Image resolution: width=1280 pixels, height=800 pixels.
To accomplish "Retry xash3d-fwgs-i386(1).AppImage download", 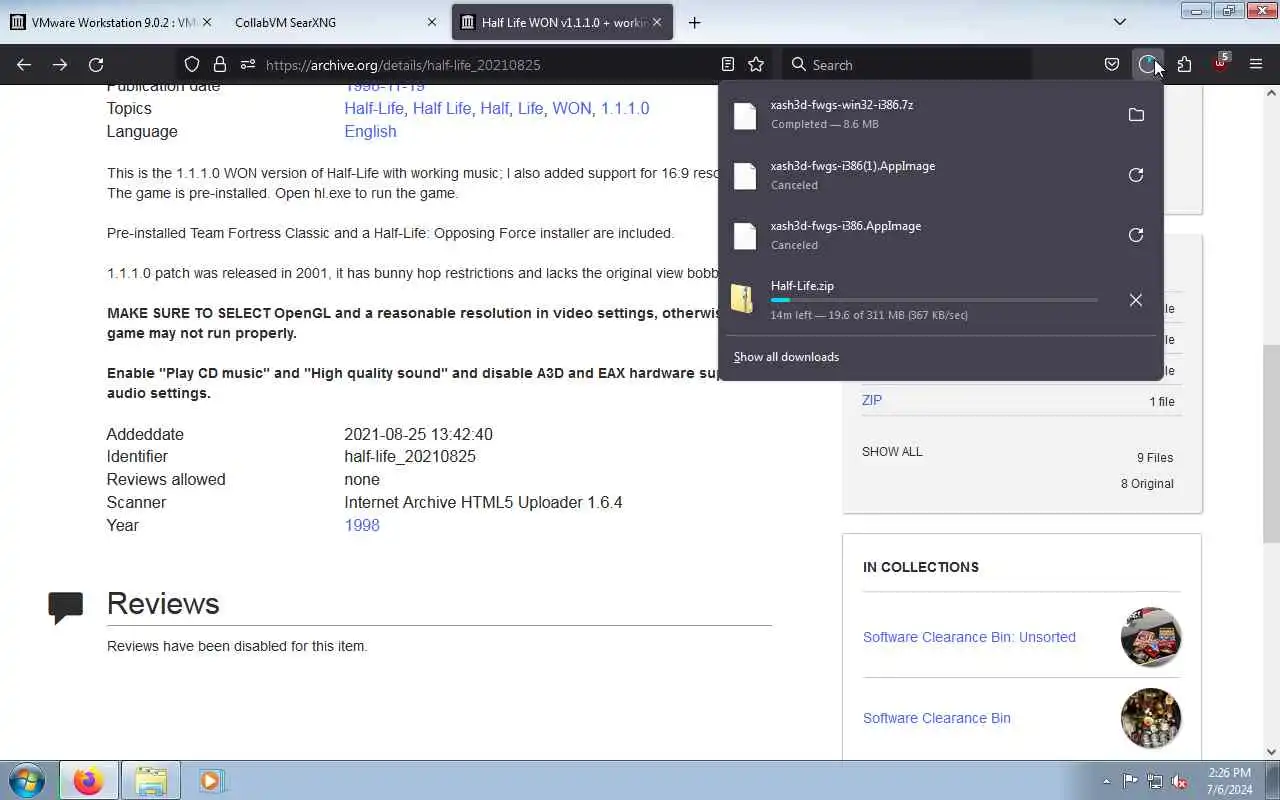I will pyautogui.click(x=1136, y=175).
